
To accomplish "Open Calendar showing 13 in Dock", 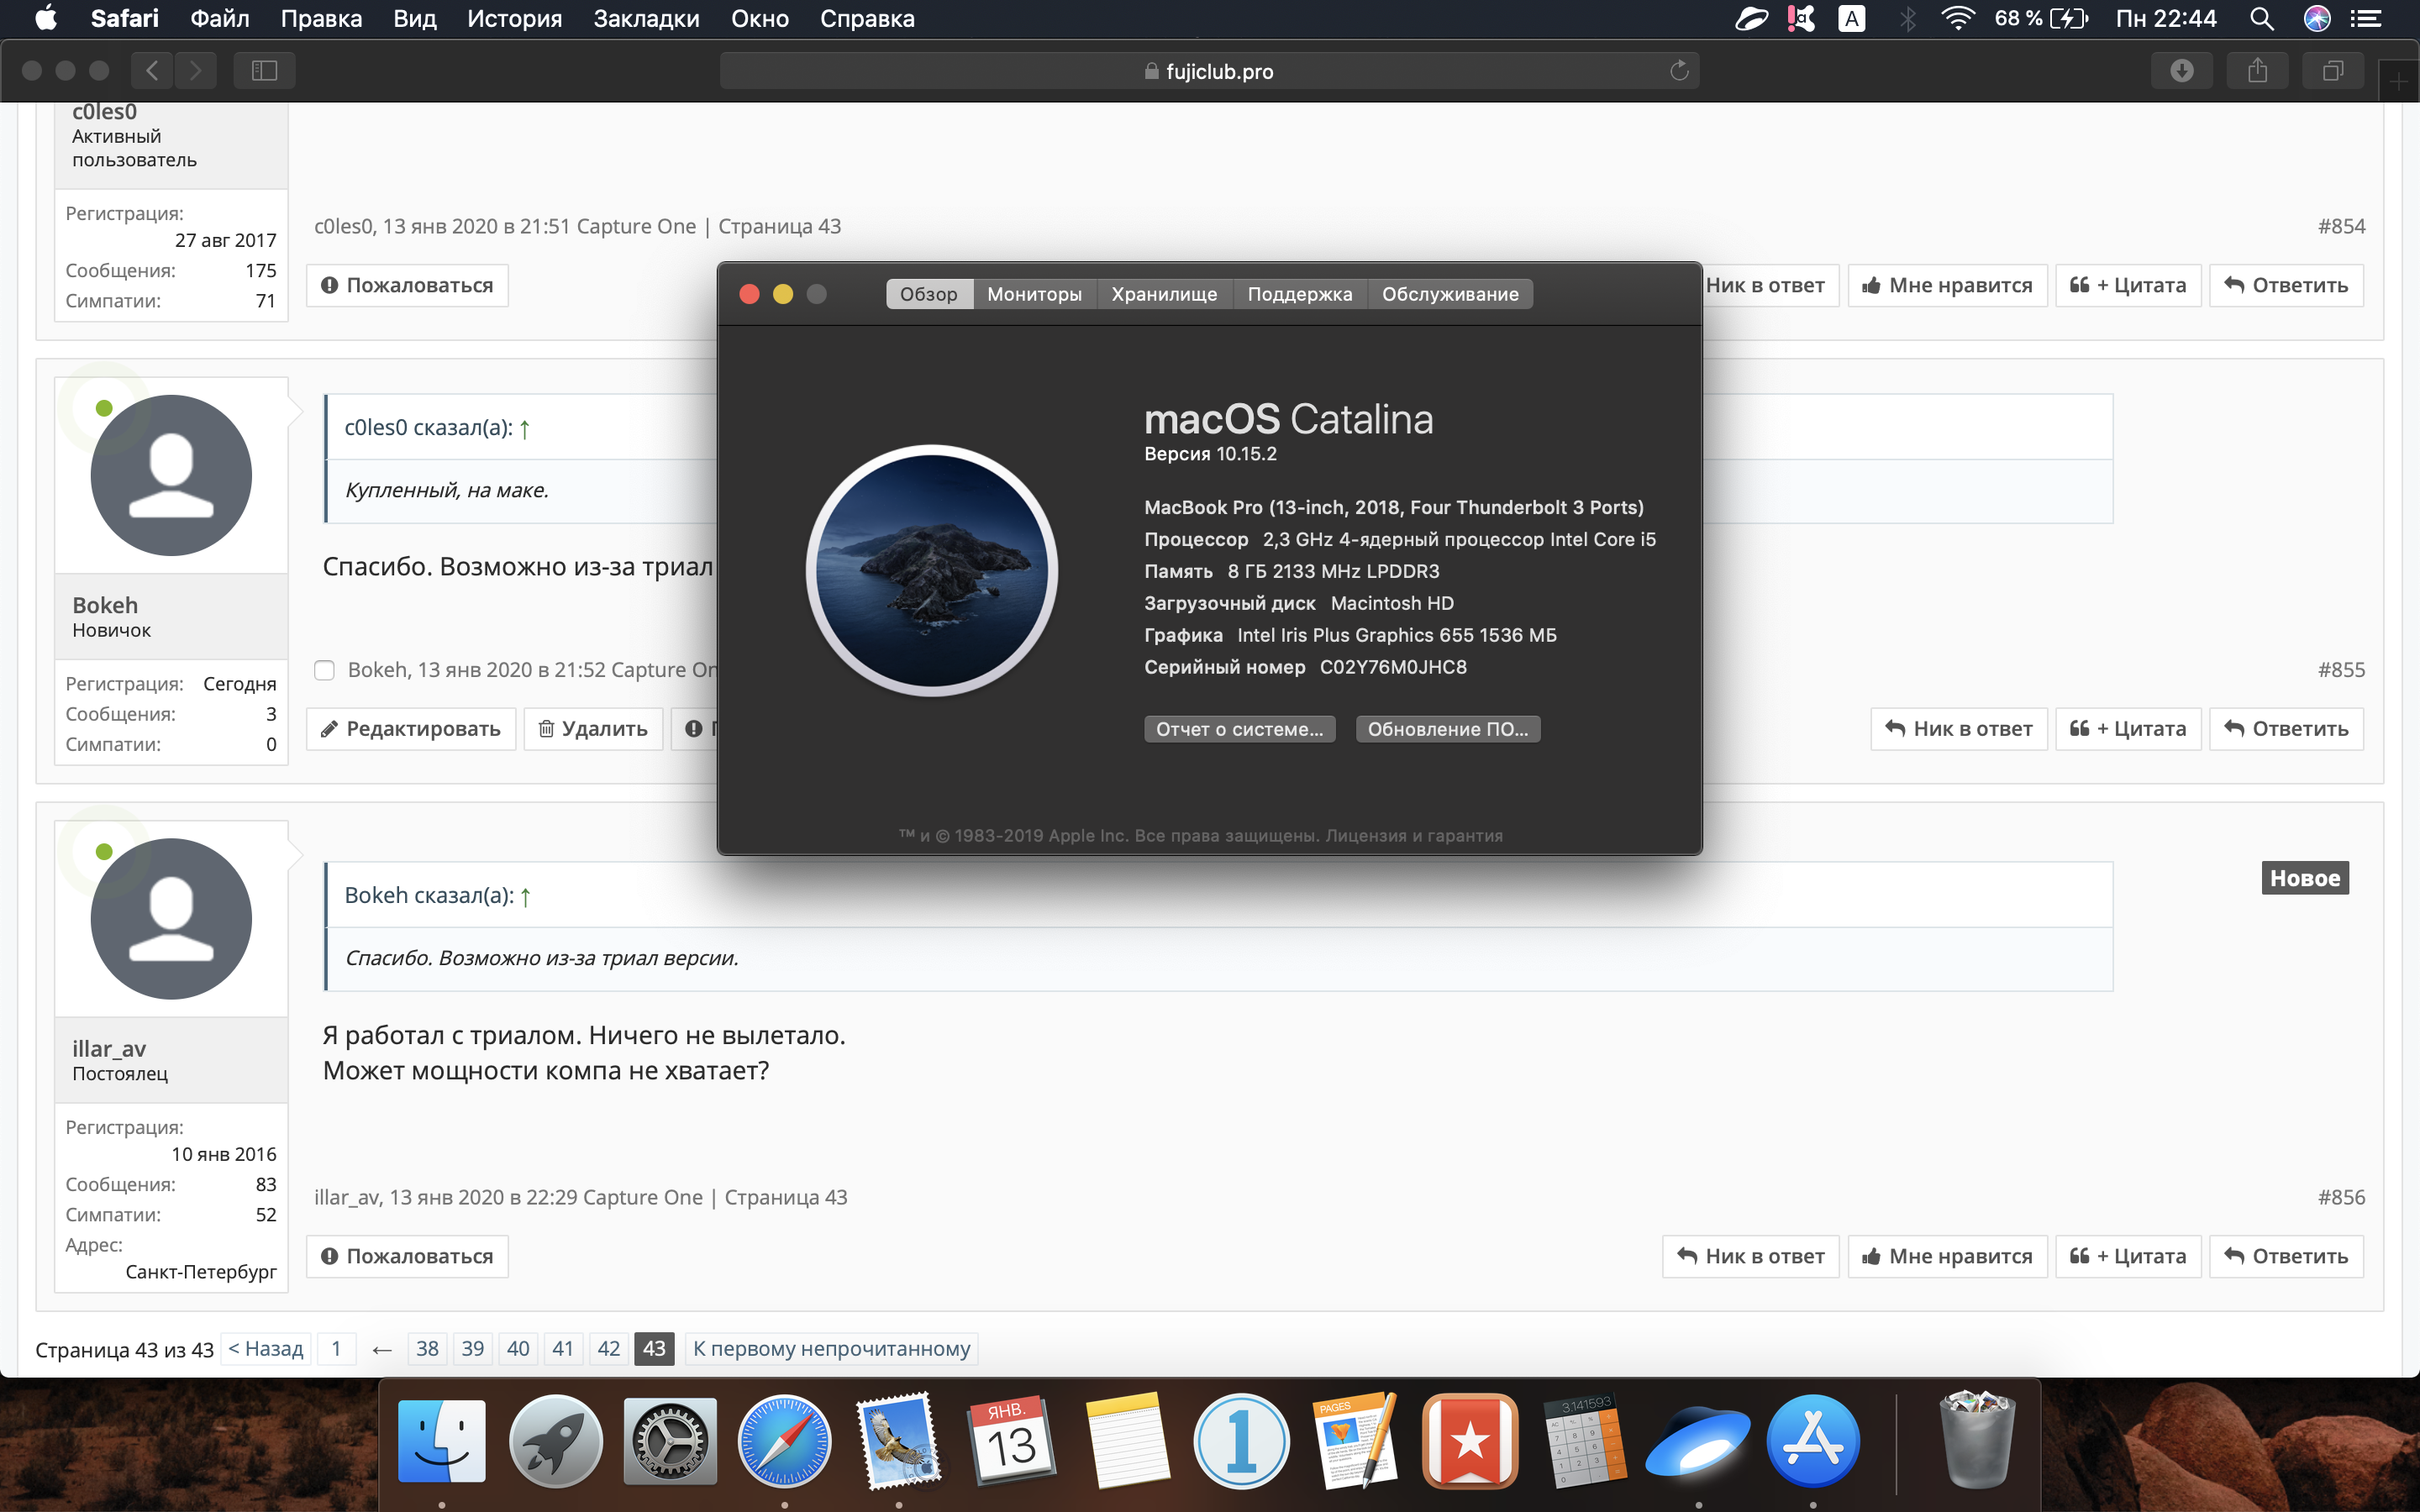I will pos(1012,1442).
